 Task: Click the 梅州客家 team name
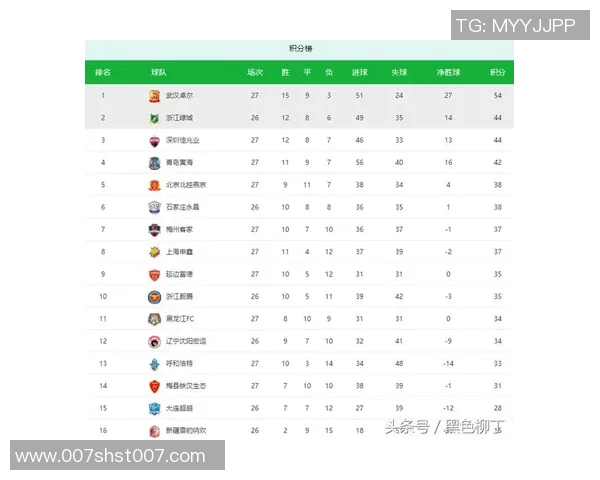point(178,230)
